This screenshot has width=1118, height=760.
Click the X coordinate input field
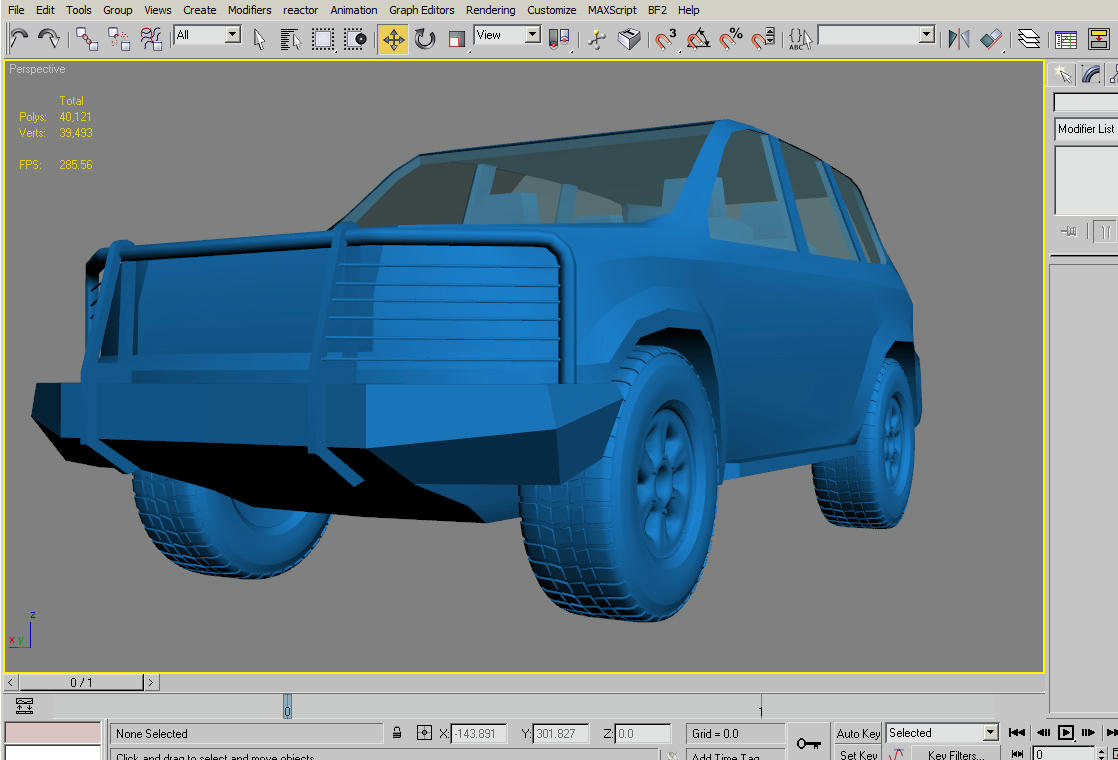[x=479, y=733]
